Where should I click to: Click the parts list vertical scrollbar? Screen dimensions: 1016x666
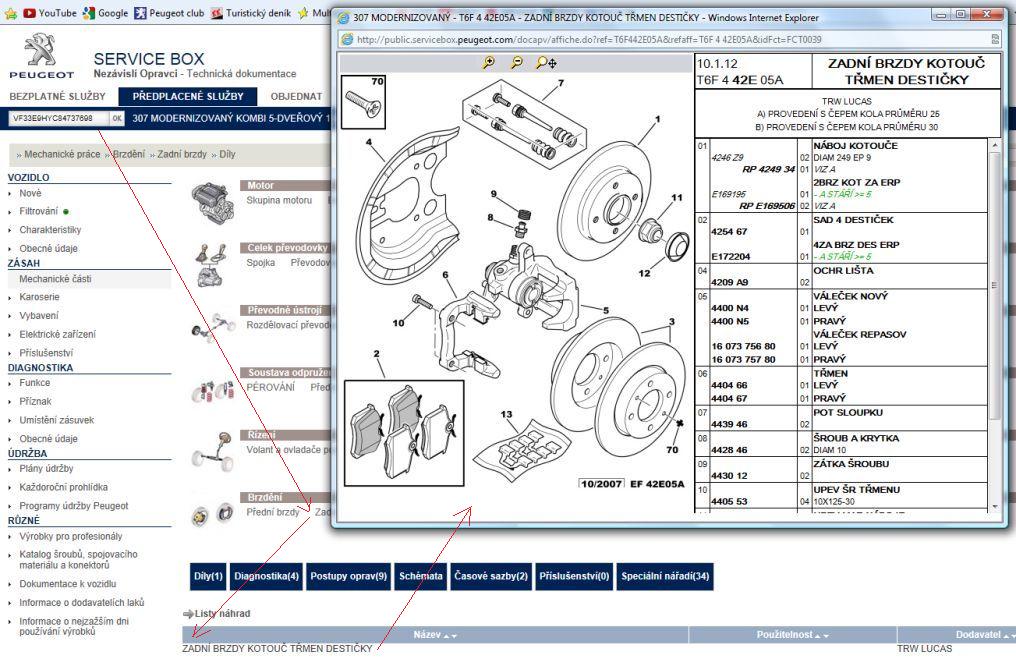[x=995, y=325]
